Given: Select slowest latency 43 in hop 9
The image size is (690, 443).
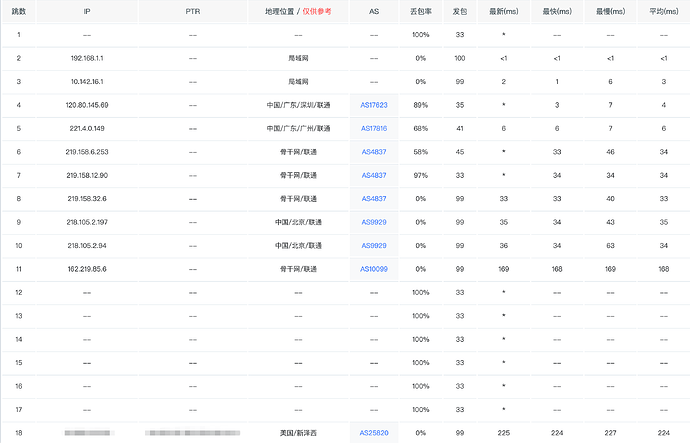Looking at the screenshot, I should pos(610,222).
